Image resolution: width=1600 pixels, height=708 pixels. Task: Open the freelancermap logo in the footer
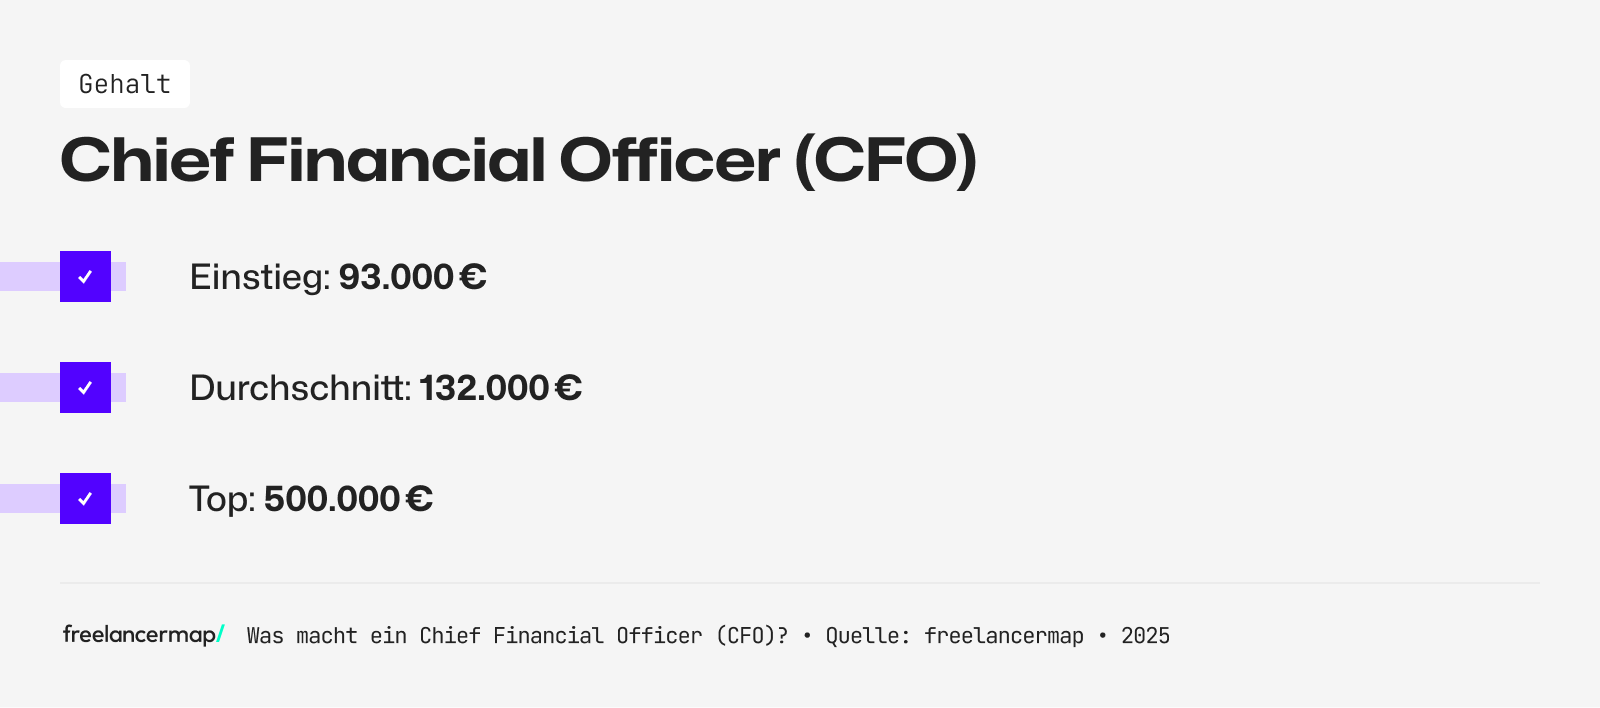(x=139, y=635)
